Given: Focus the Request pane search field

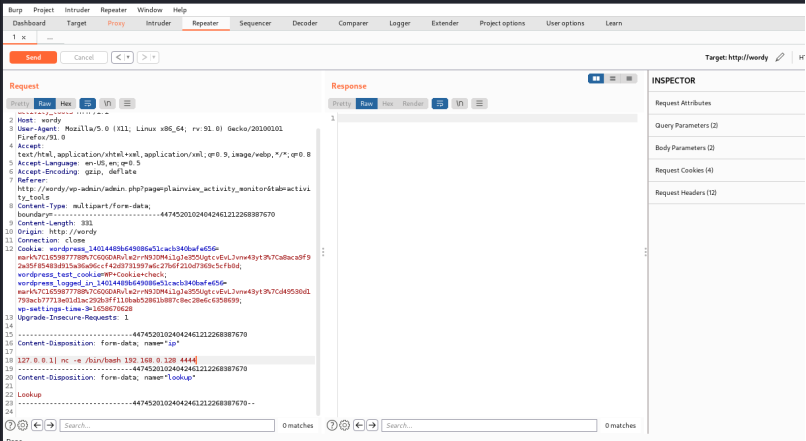Looking at the screenshot, I should 167,426.
